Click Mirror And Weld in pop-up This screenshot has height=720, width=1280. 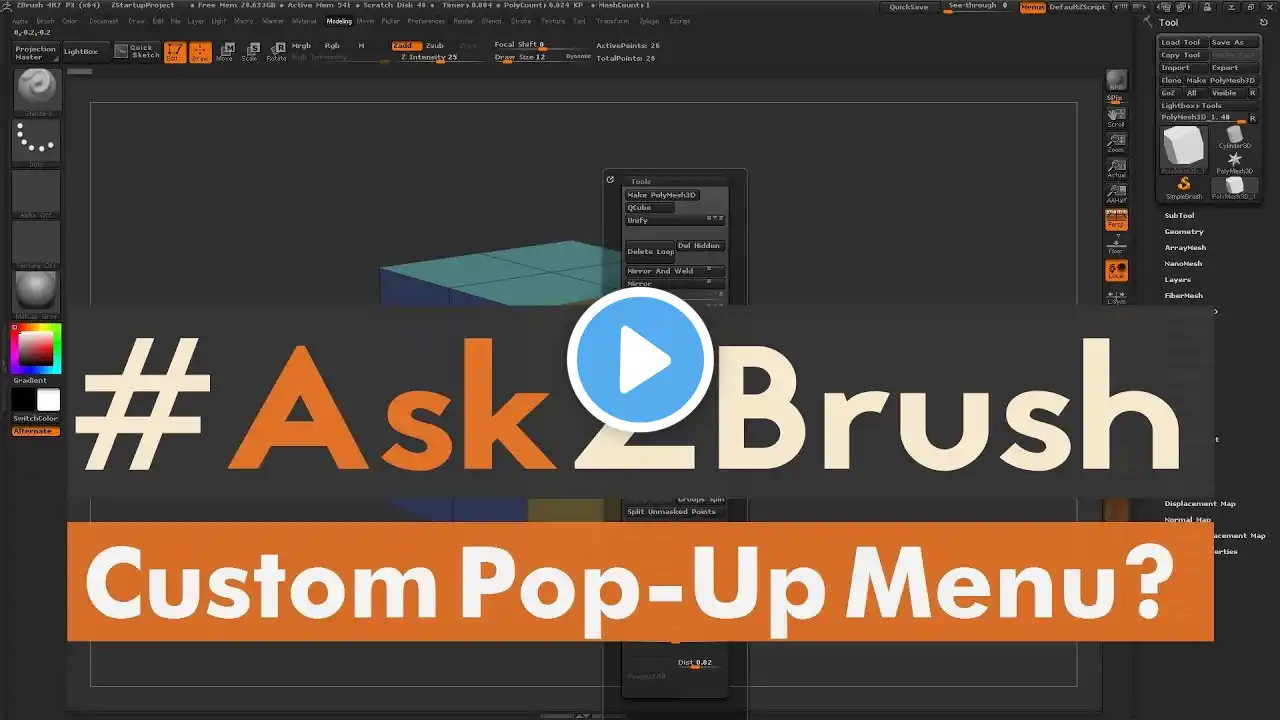click(x=675, y=271)
